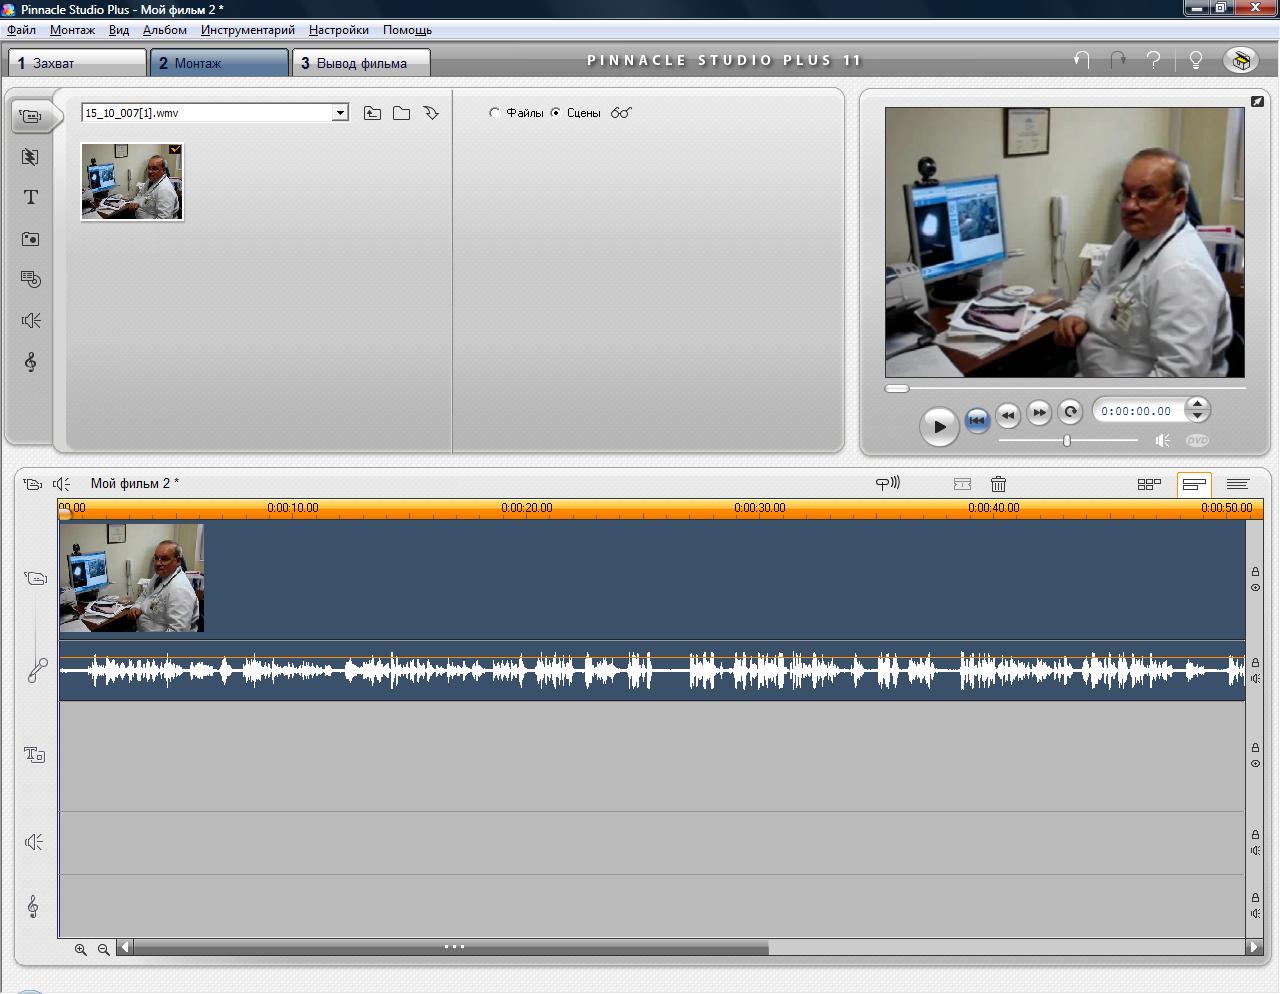Viewport: 1280px width, 994px height.
Task: Adjust the player volume slider
Action: coord(1067,440)
